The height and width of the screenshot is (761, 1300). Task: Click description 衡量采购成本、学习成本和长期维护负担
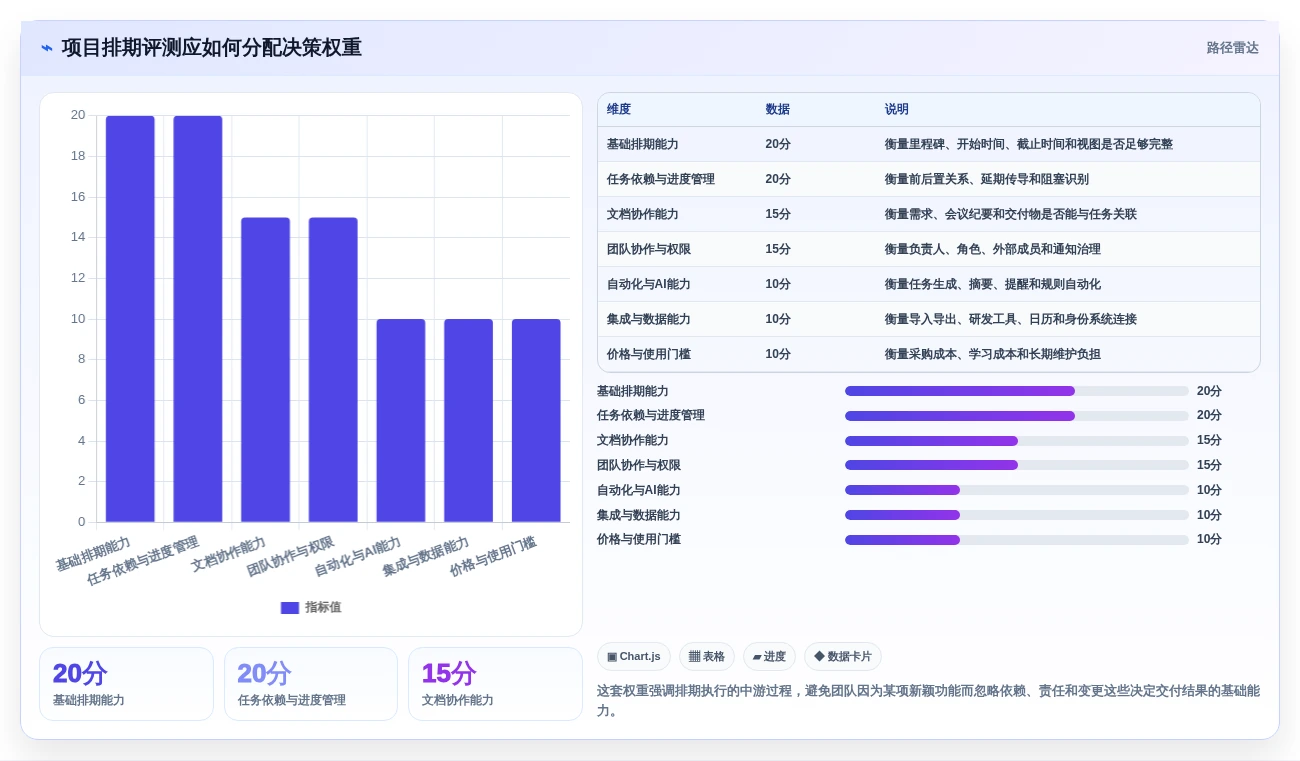tap(993, 354)
